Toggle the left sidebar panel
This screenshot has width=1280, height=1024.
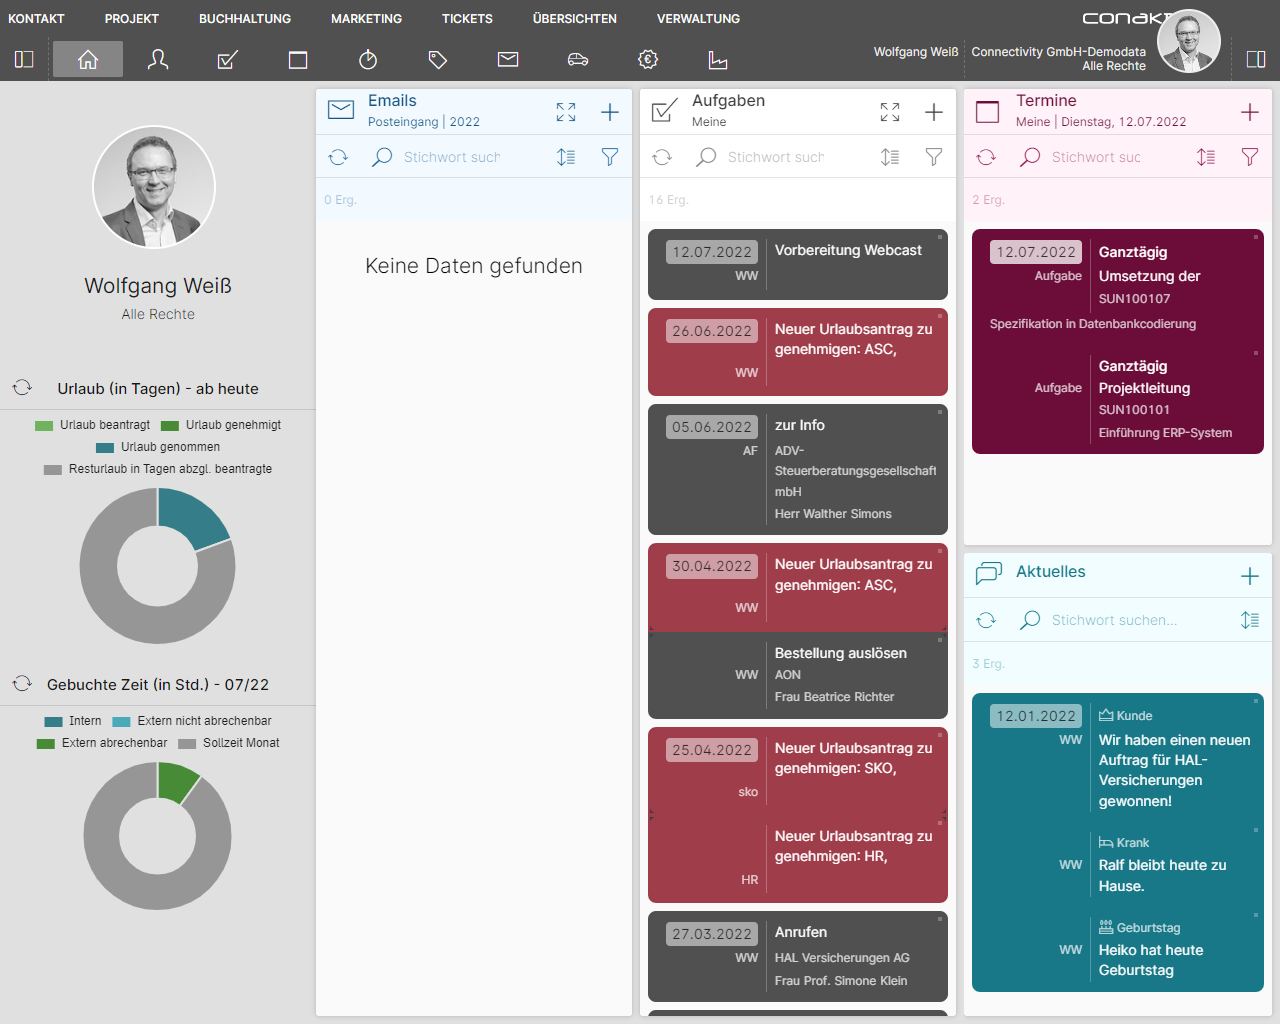tap(24, 60)
